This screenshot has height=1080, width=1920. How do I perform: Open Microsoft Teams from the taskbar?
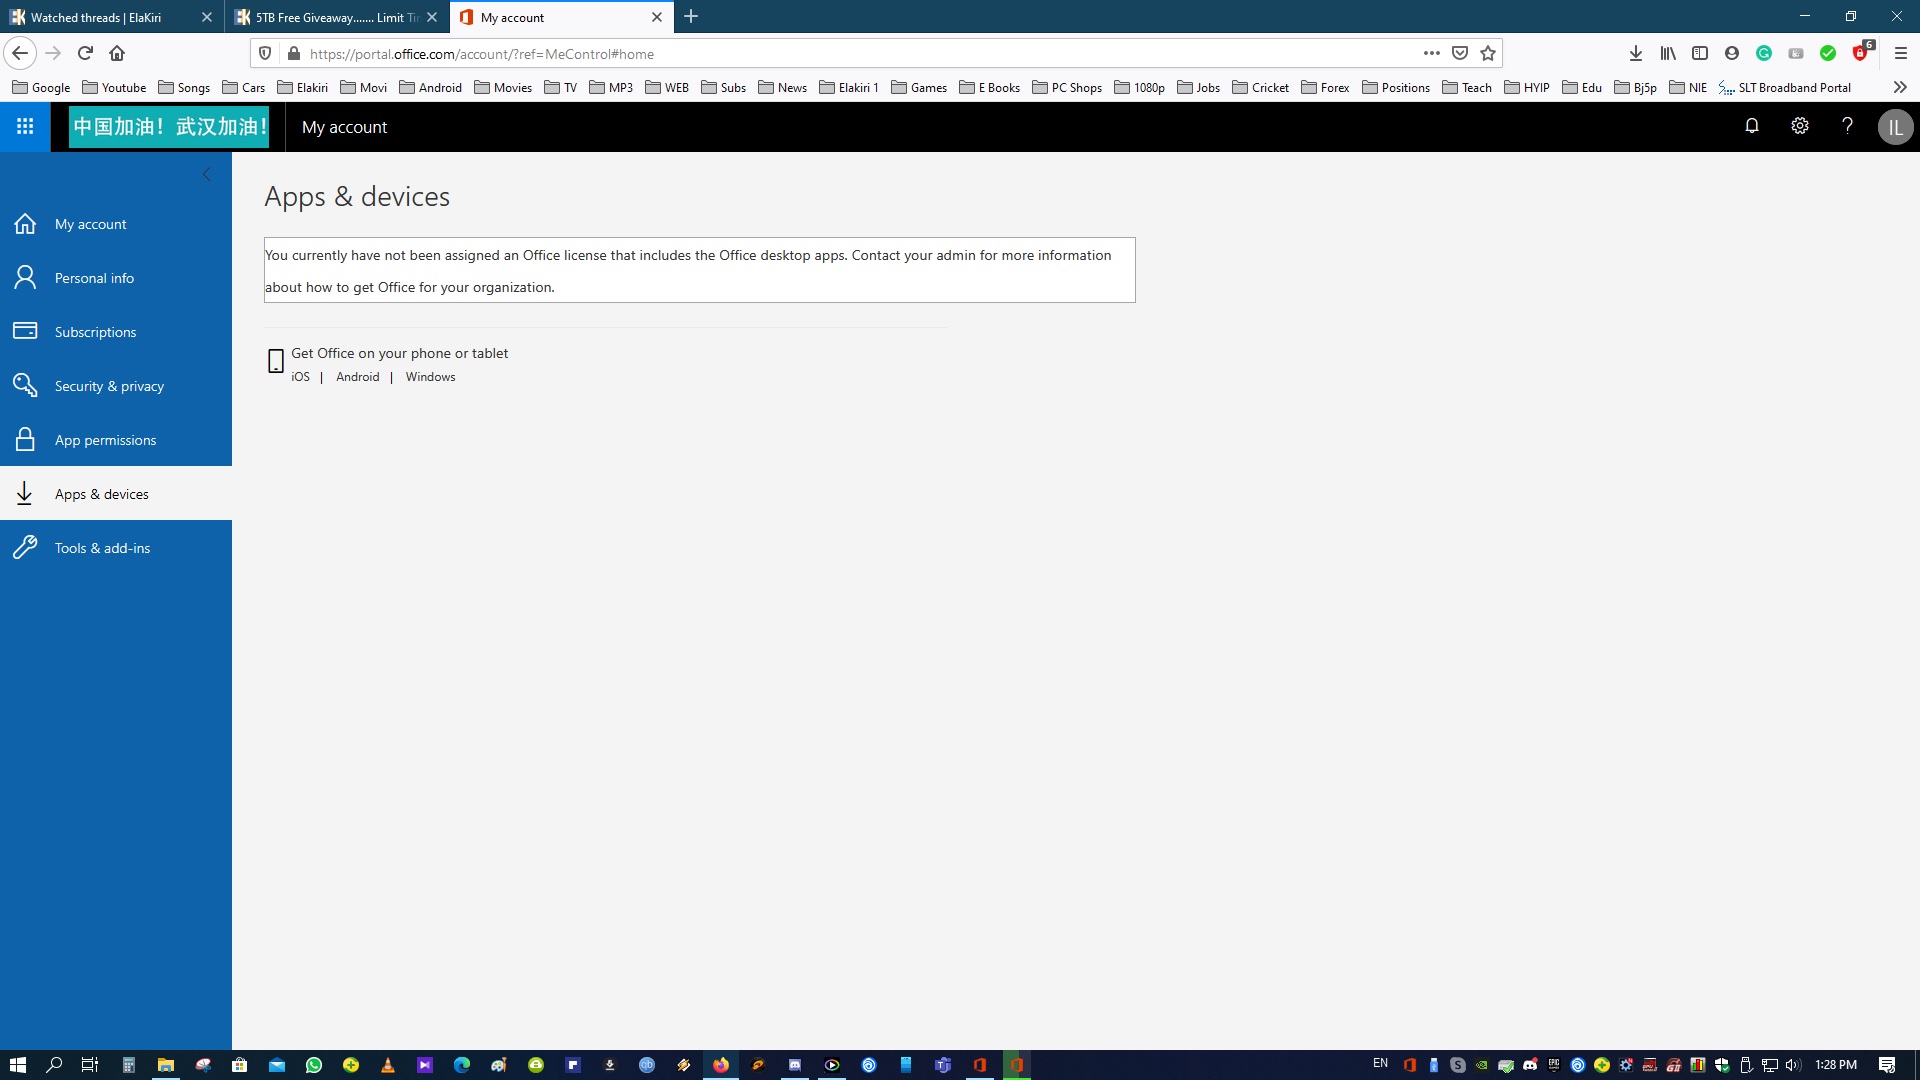tap(942, 1065)
